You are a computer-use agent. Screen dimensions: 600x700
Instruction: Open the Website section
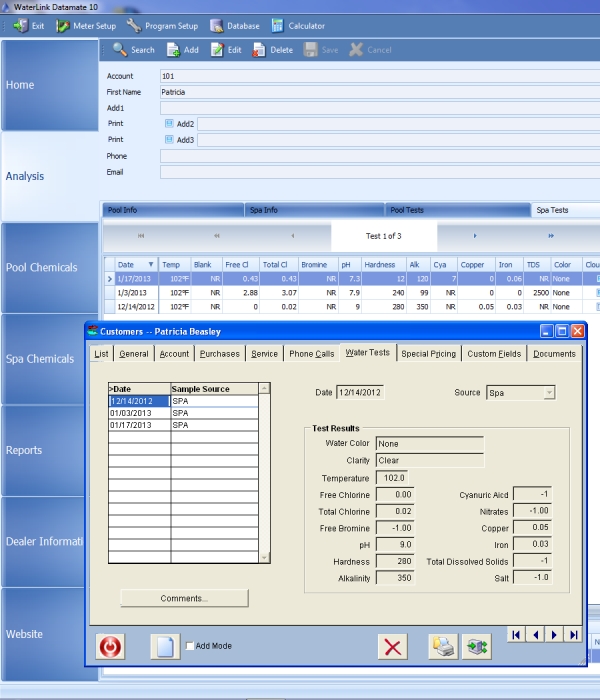click(43, 634)
